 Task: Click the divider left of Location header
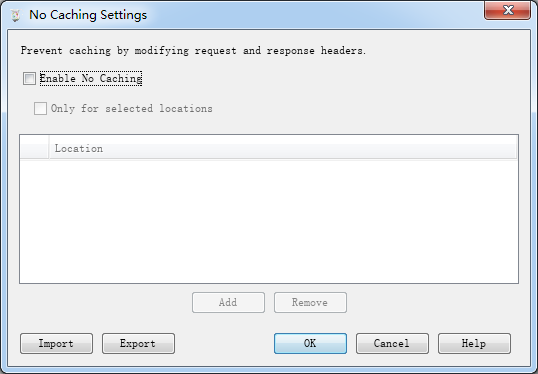[49, 148]
